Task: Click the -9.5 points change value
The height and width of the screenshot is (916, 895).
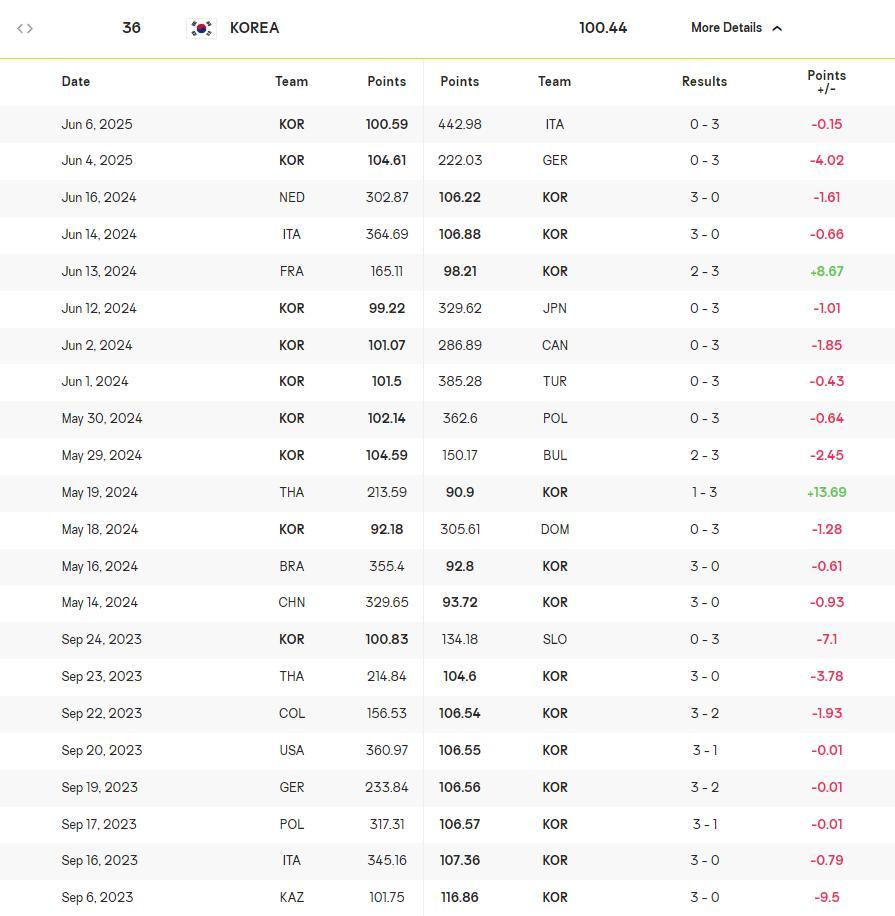Action: [827, 897]
